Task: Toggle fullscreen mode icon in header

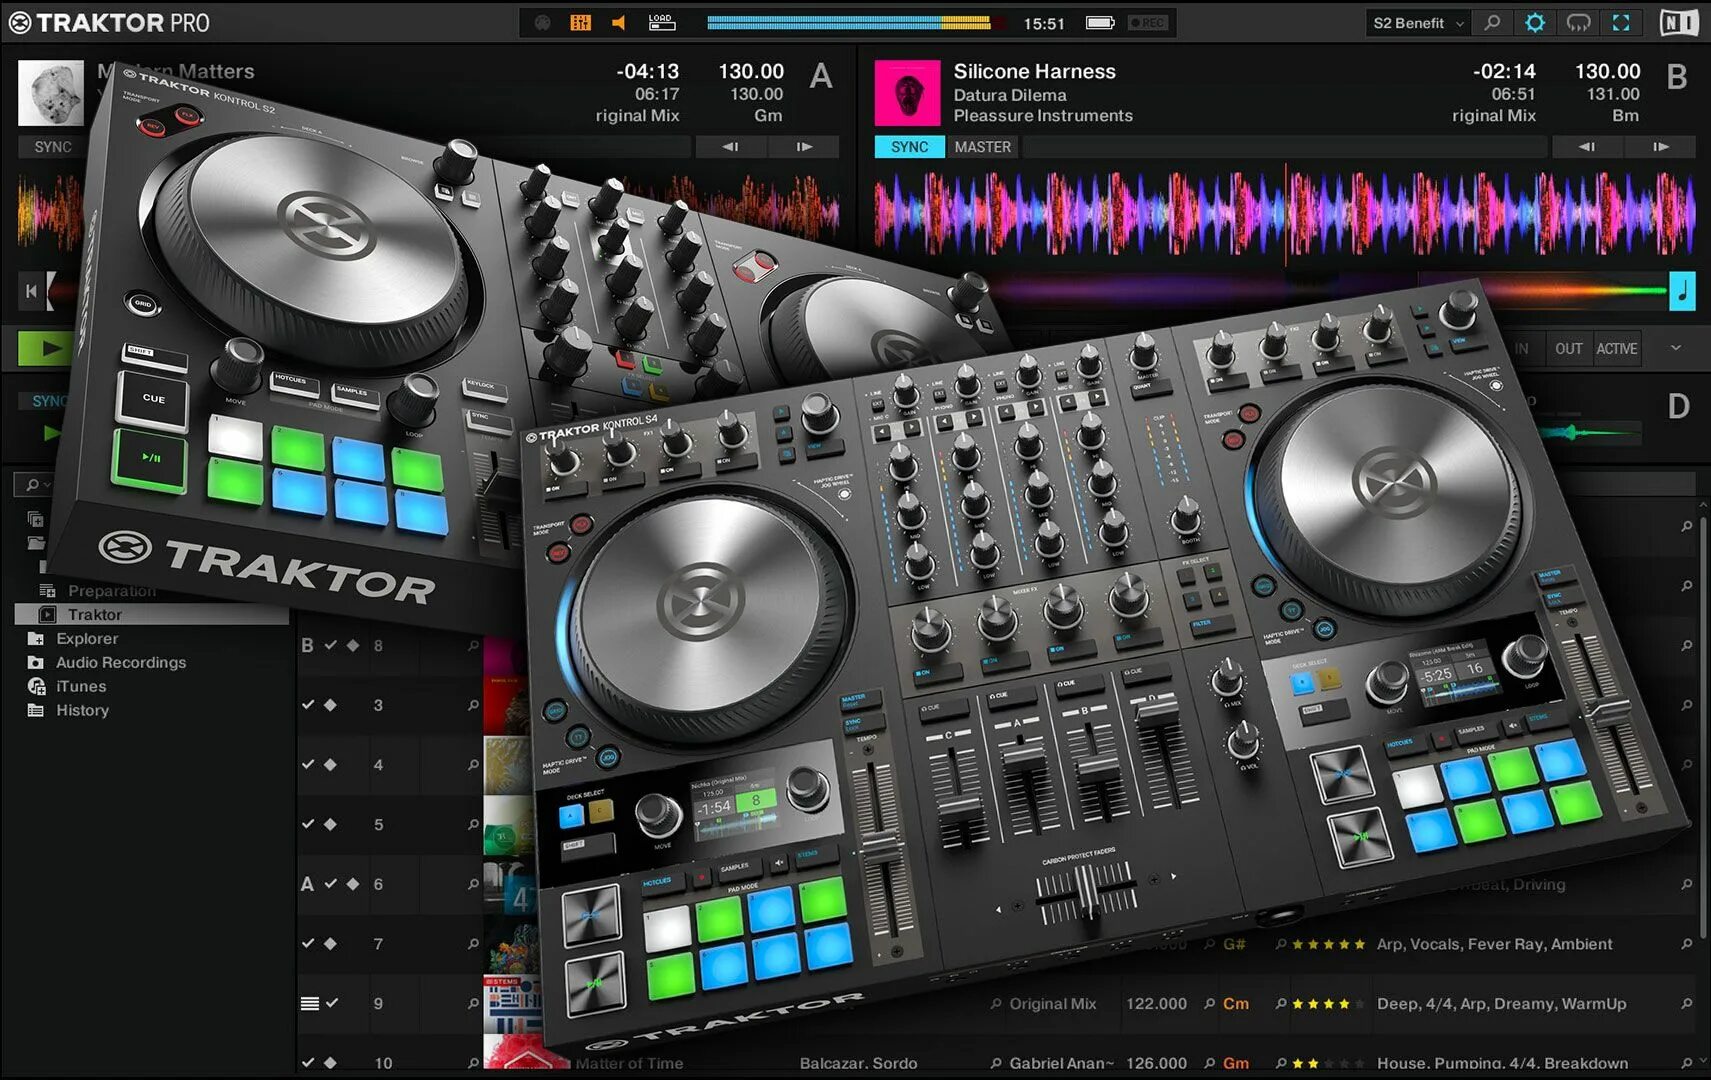Action: (x=1621, y=23)
